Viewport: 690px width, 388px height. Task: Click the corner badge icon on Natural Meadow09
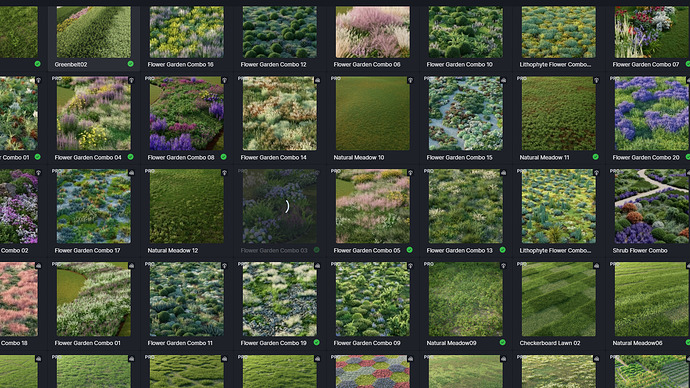503,266
